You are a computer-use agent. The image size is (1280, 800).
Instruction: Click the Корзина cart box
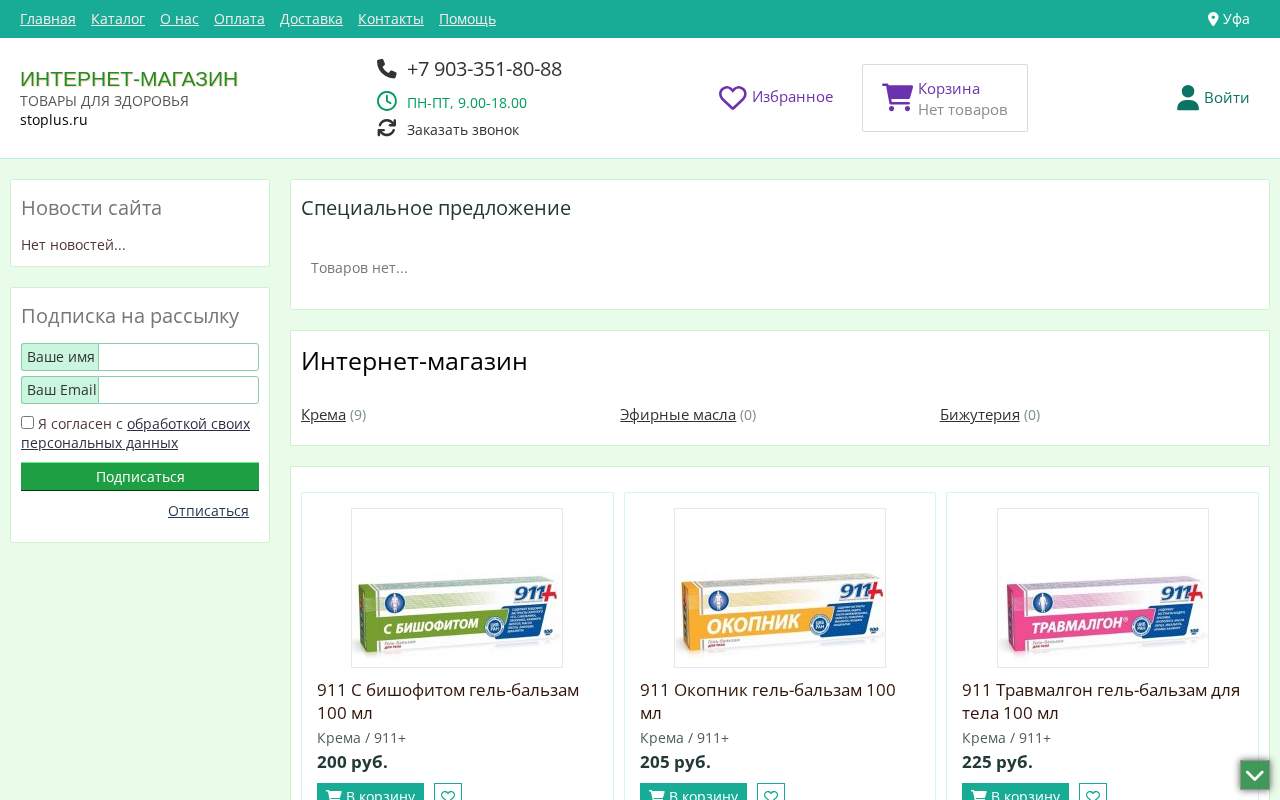pyautogui.click(x=945, y=98)
